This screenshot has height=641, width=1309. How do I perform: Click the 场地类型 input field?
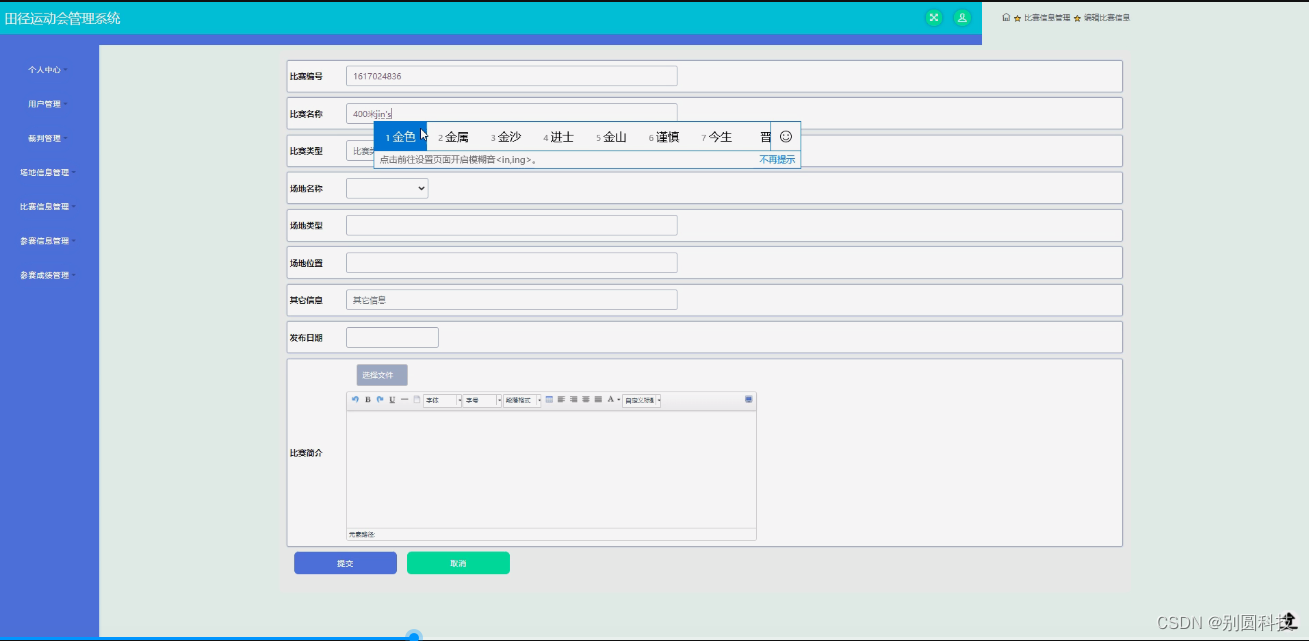coord(512,225)
